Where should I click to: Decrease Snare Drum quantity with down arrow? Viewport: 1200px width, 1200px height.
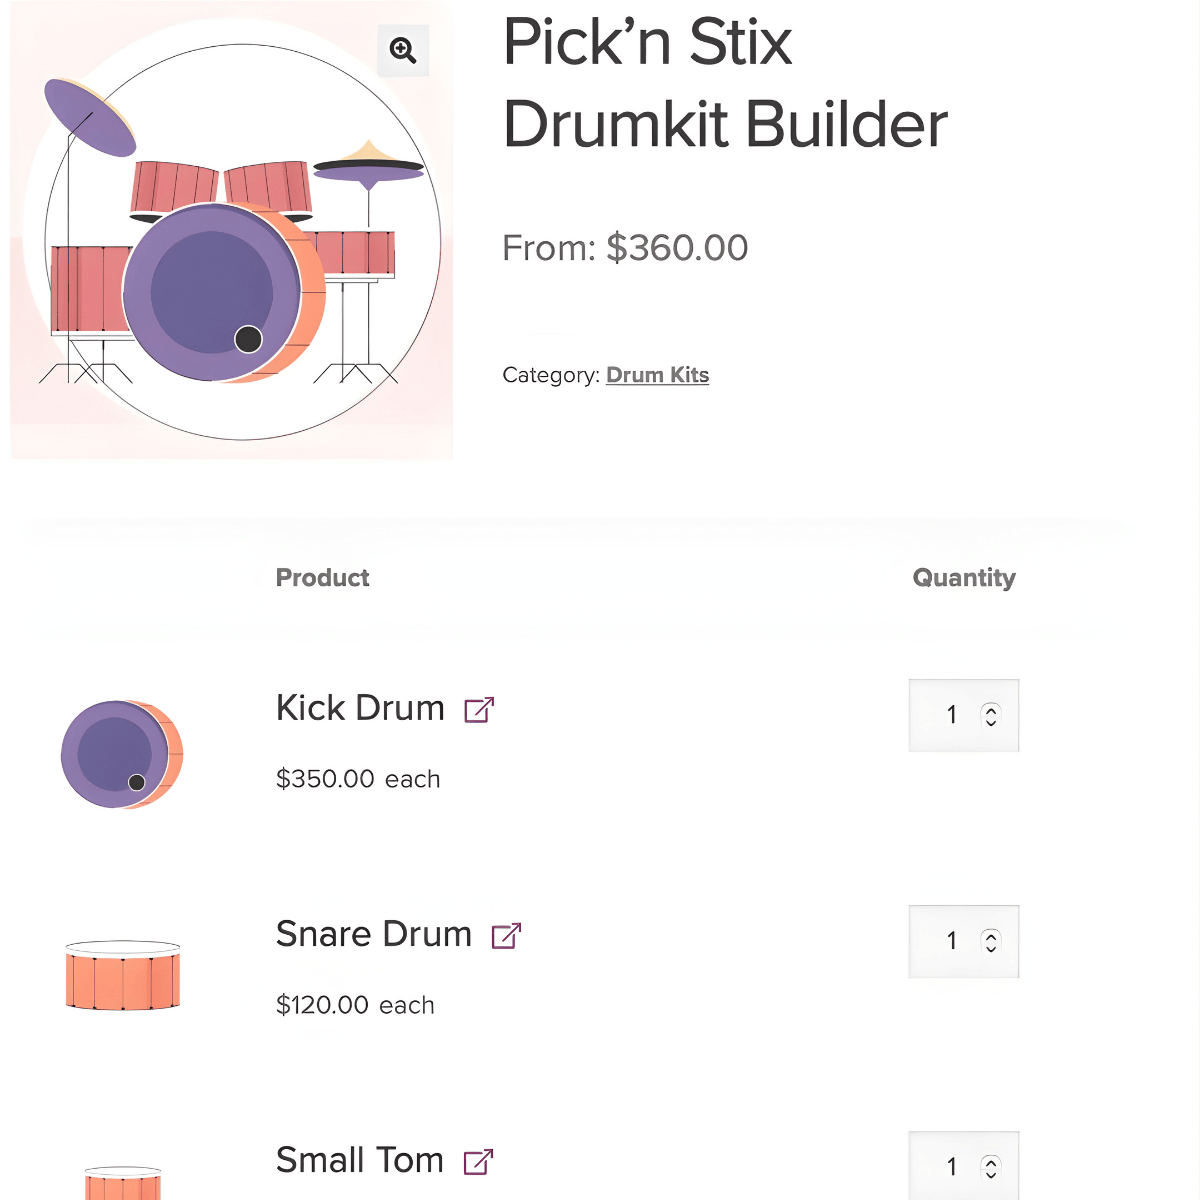990,947
